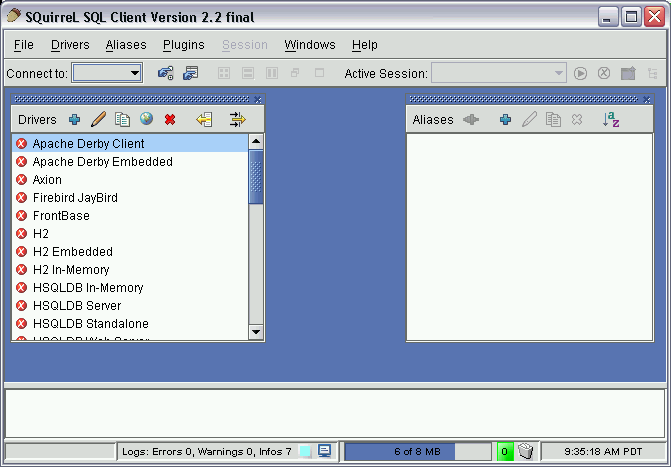Select H2 Embedded in the drivers list

click(72, 252)
